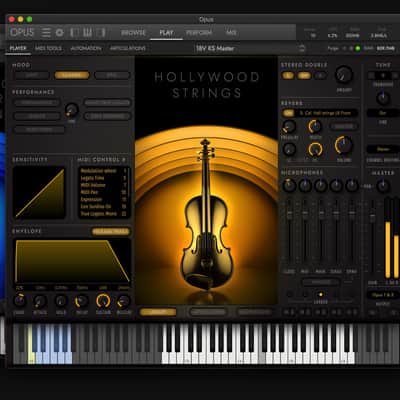Click the instrument up/down preset arrows
This screenshot has height=400, width=400.
point(302,48)
